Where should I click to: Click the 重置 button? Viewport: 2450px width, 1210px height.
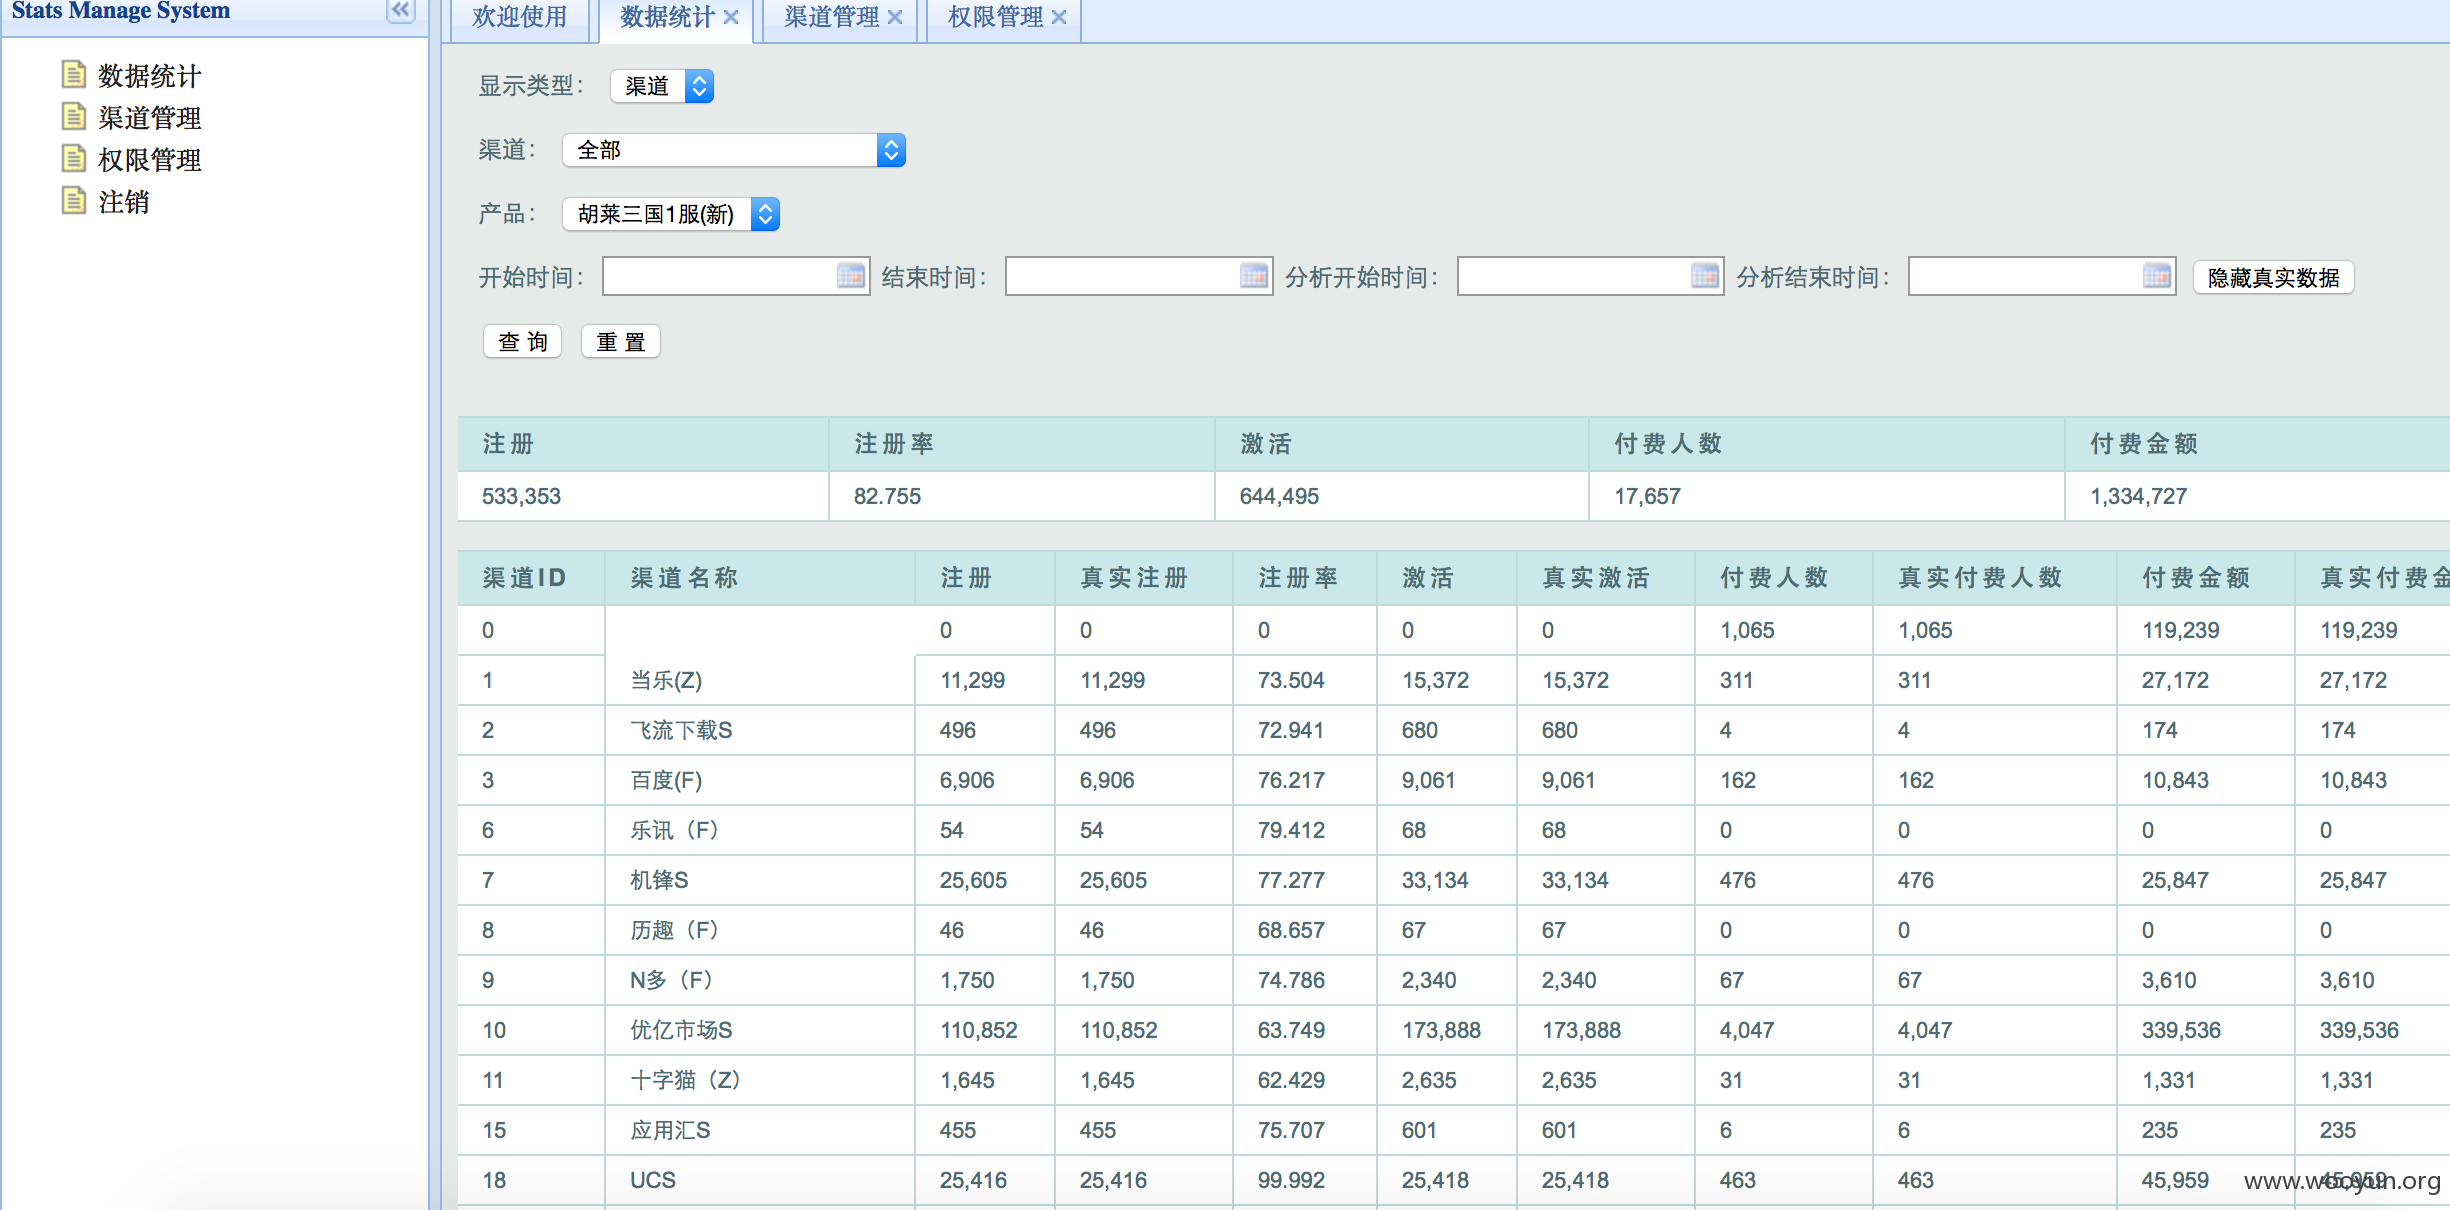[621, 341]
